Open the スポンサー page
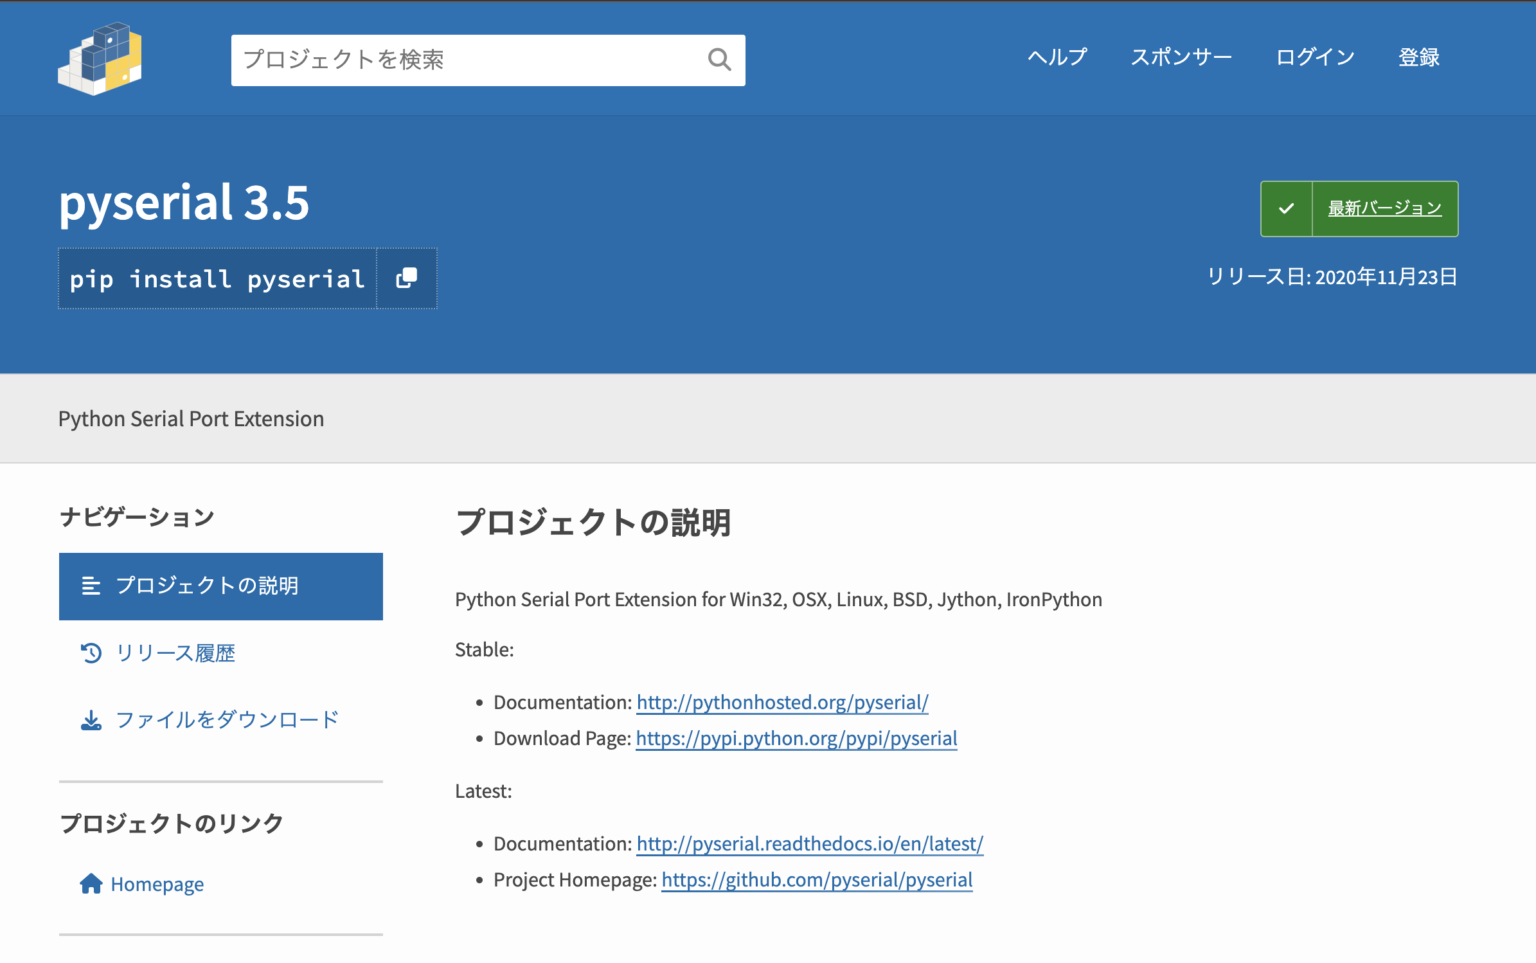This screenshot has height=963, width=1536. 1181,58
